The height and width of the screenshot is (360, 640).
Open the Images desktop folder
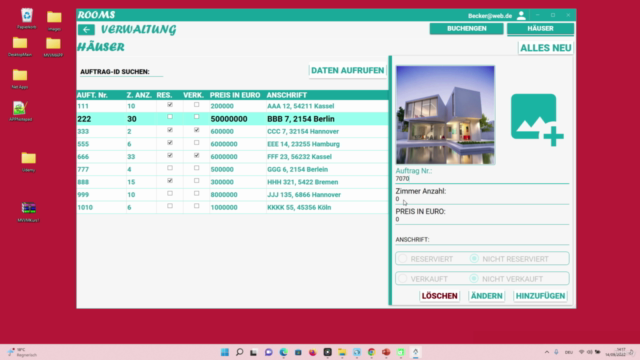[x=54, y=21]
